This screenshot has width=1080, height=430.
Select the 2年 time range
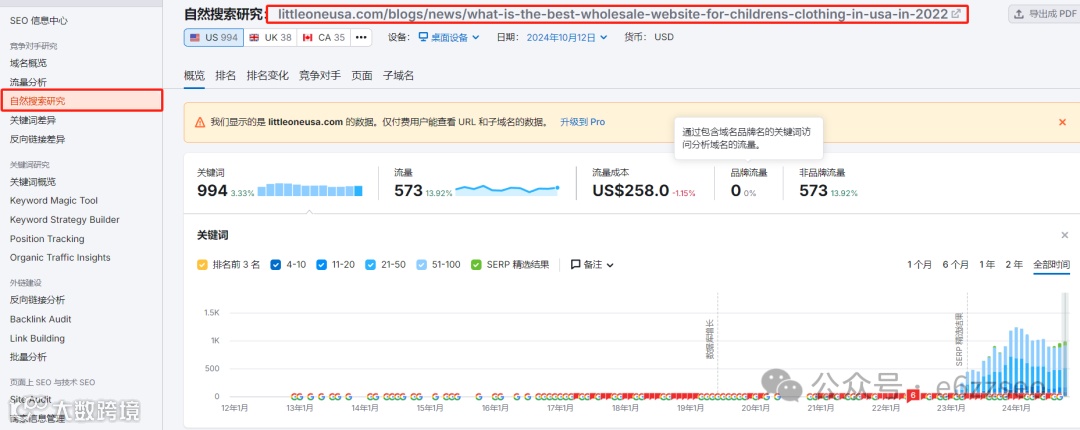point(1014,265)
